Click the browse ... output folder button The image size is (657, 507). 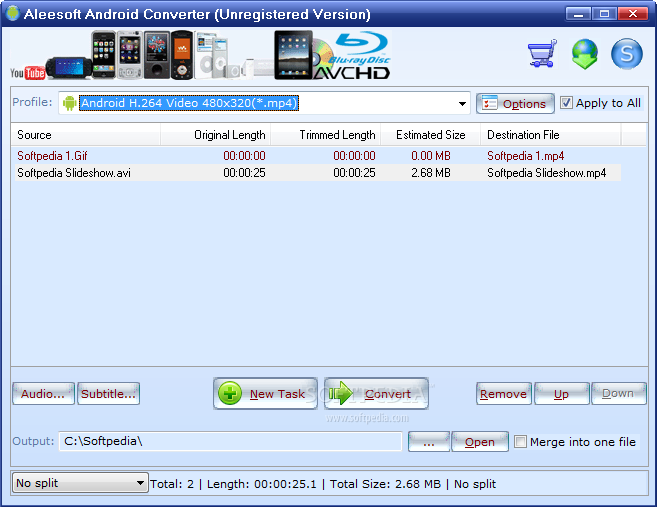[429, 442]
